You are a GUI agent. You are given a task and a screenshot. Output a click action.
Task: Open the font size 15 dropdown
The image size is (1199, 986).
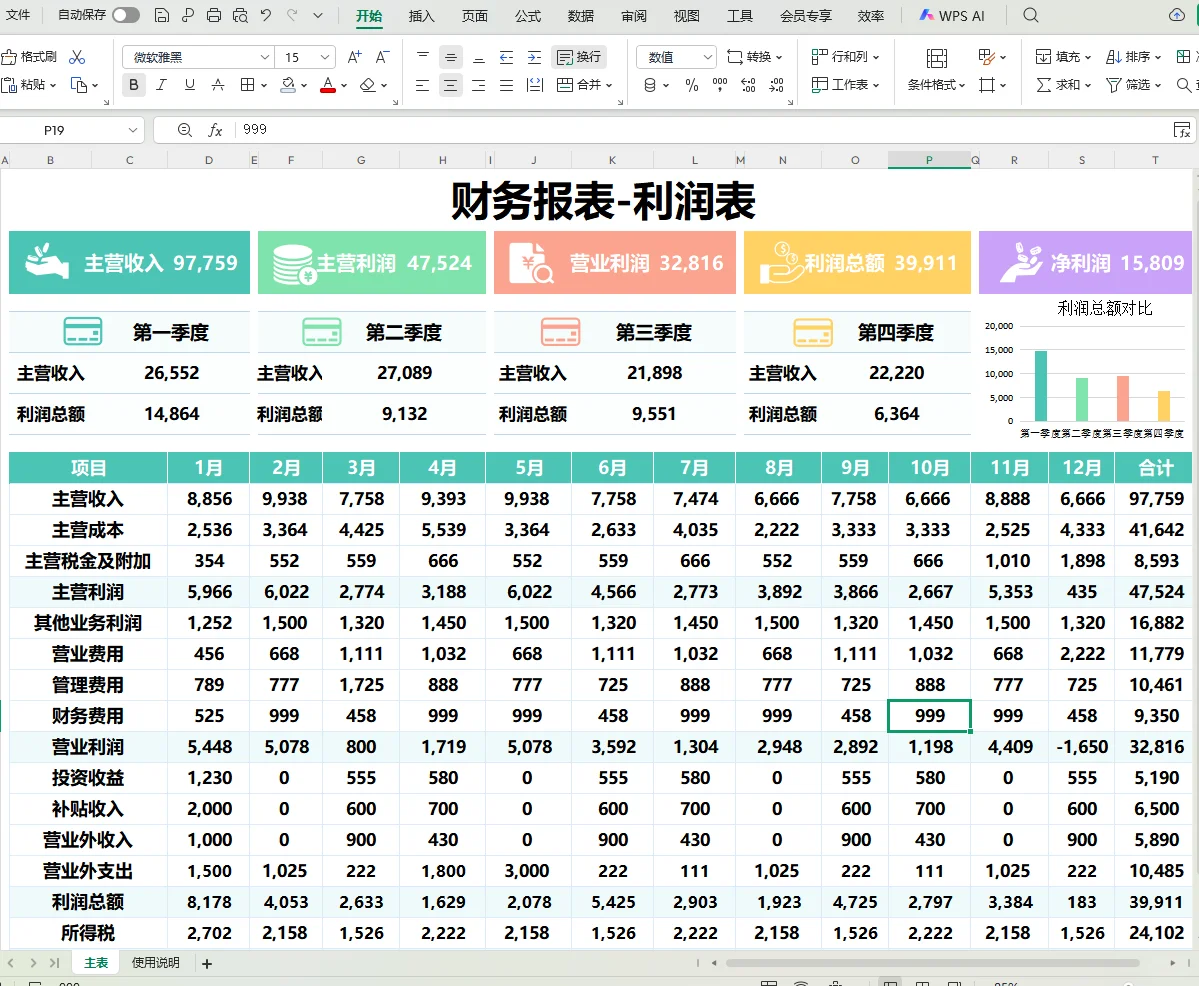click(325, 57)
